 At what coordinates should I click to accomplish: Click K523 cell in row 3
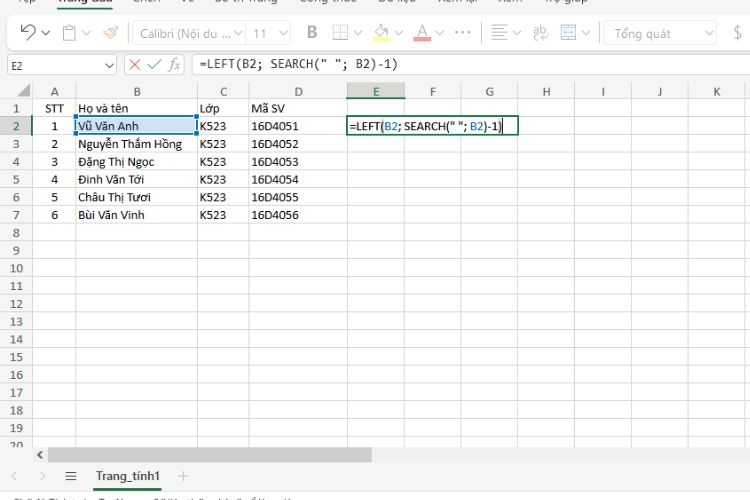223,144
